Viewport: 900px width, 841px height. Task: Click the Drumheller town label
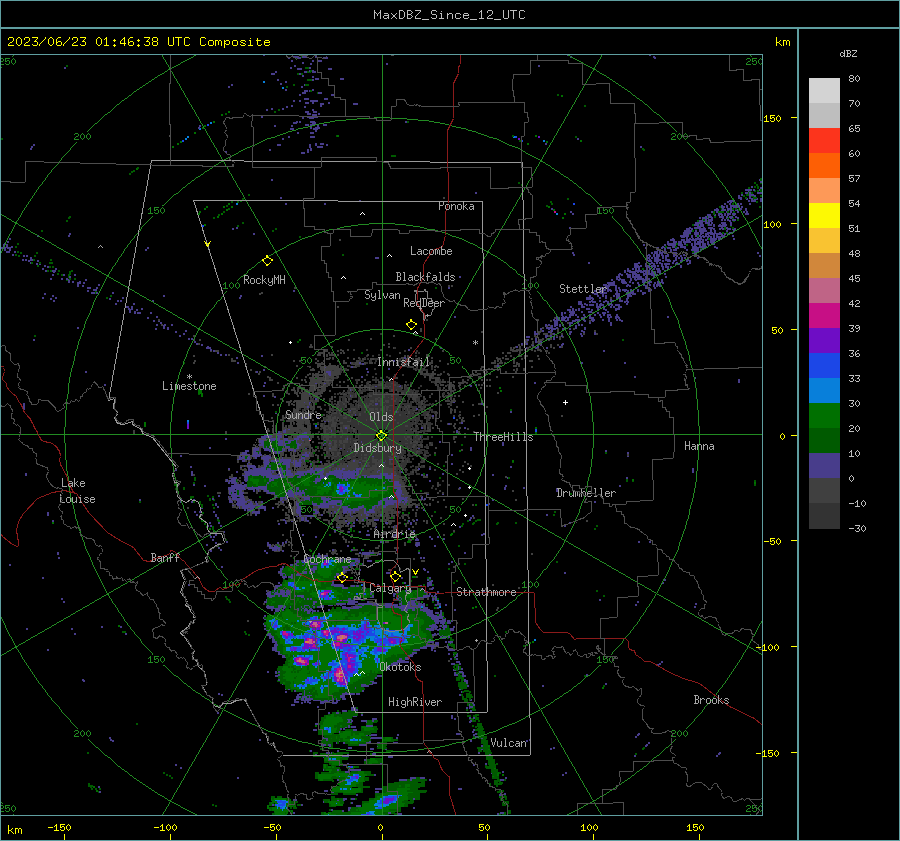[x=586, y=493]
